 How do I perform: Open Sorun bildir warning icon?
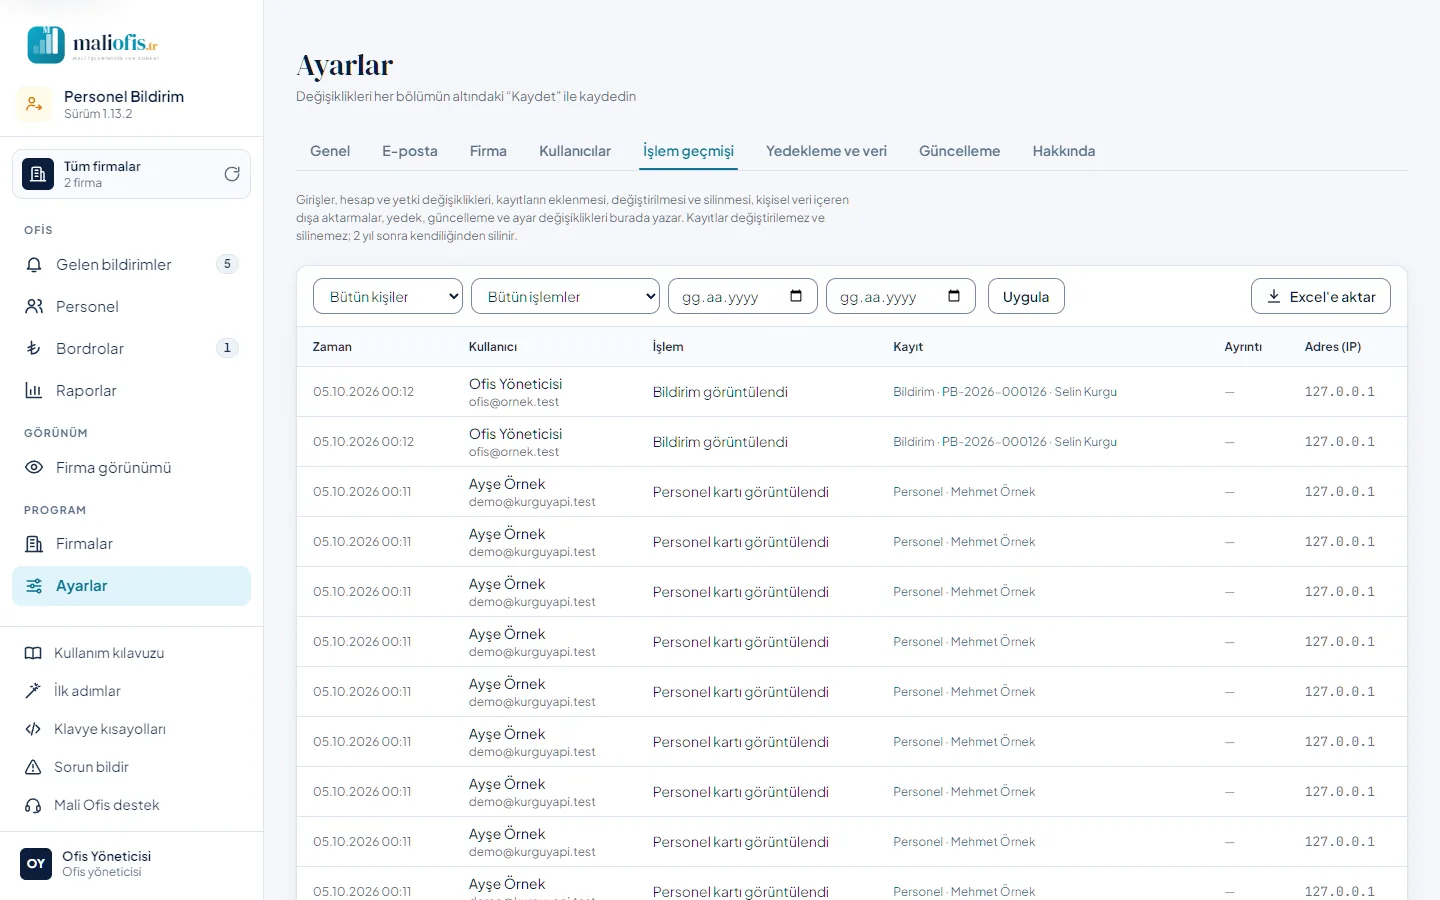[33, 767]
